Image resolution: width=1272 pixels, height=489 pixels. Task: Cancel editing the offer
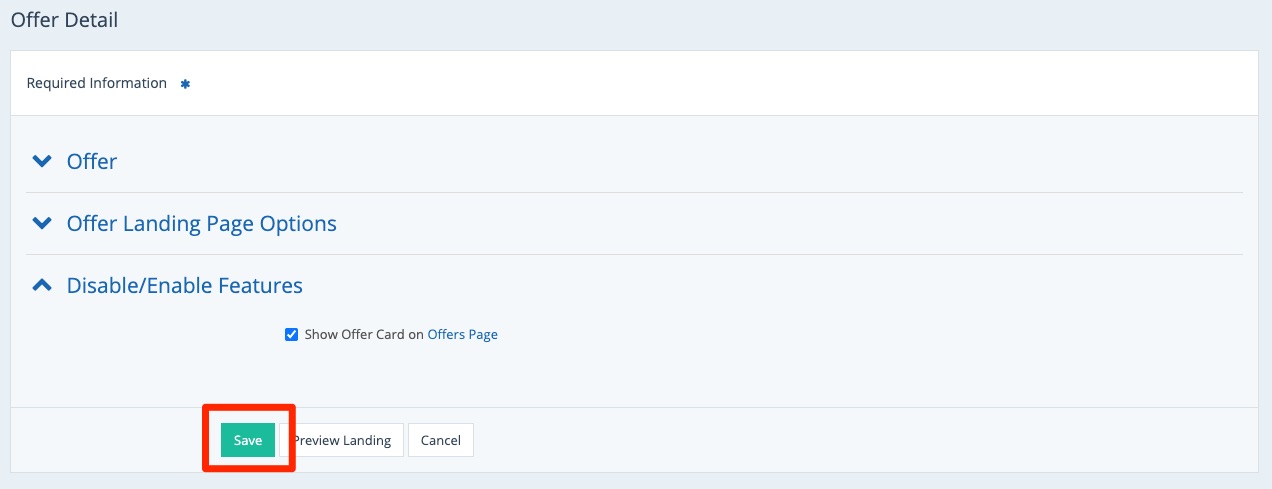pyautogui.click(x=440, y=440)
